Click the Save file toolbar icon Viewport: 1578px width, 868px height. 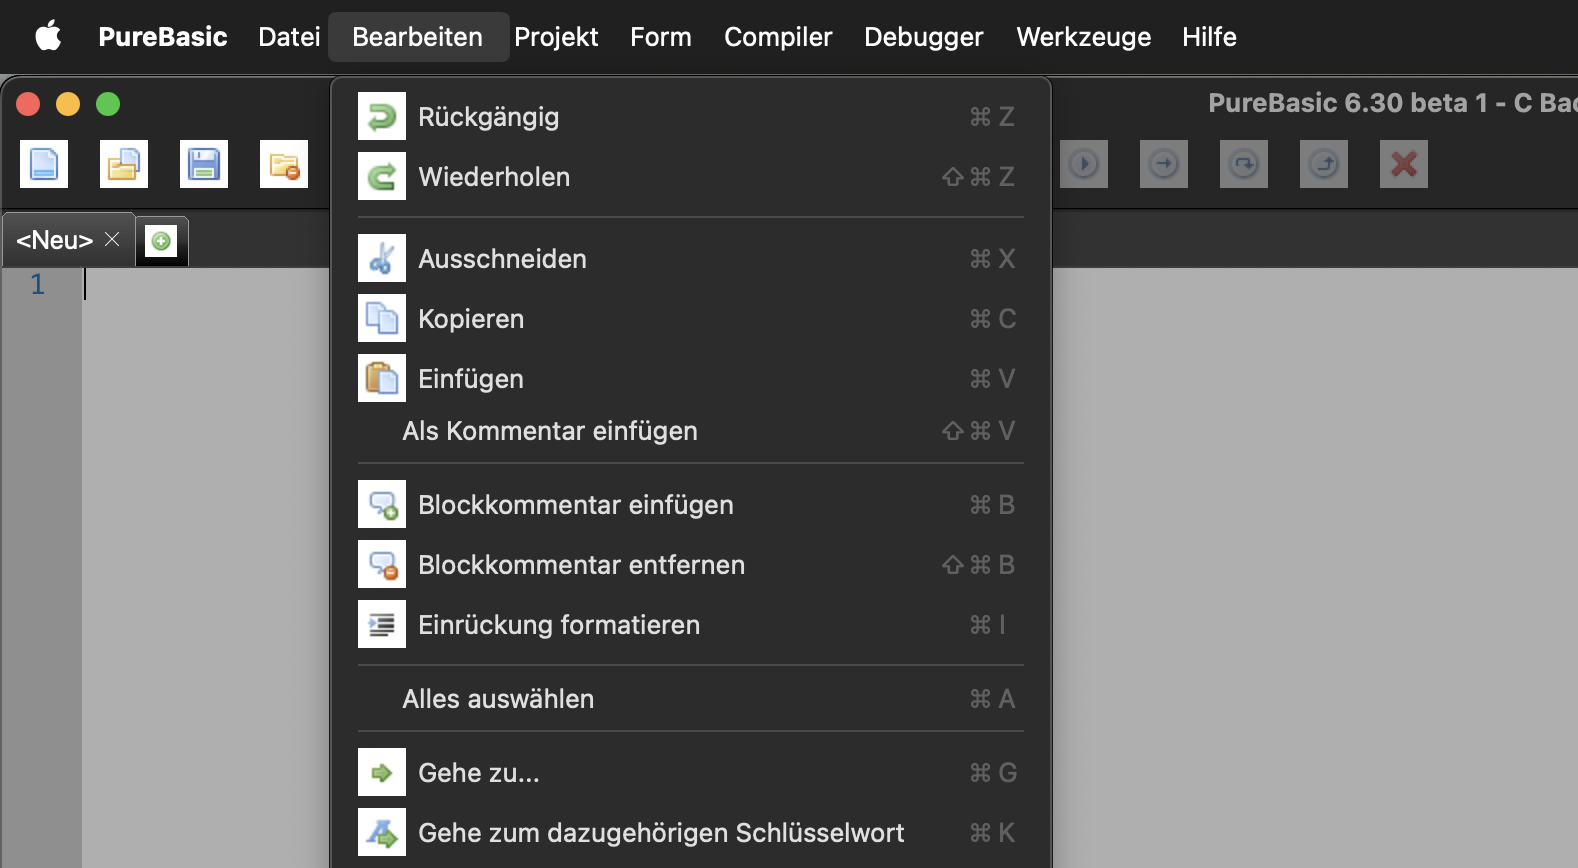click(204, 164)
